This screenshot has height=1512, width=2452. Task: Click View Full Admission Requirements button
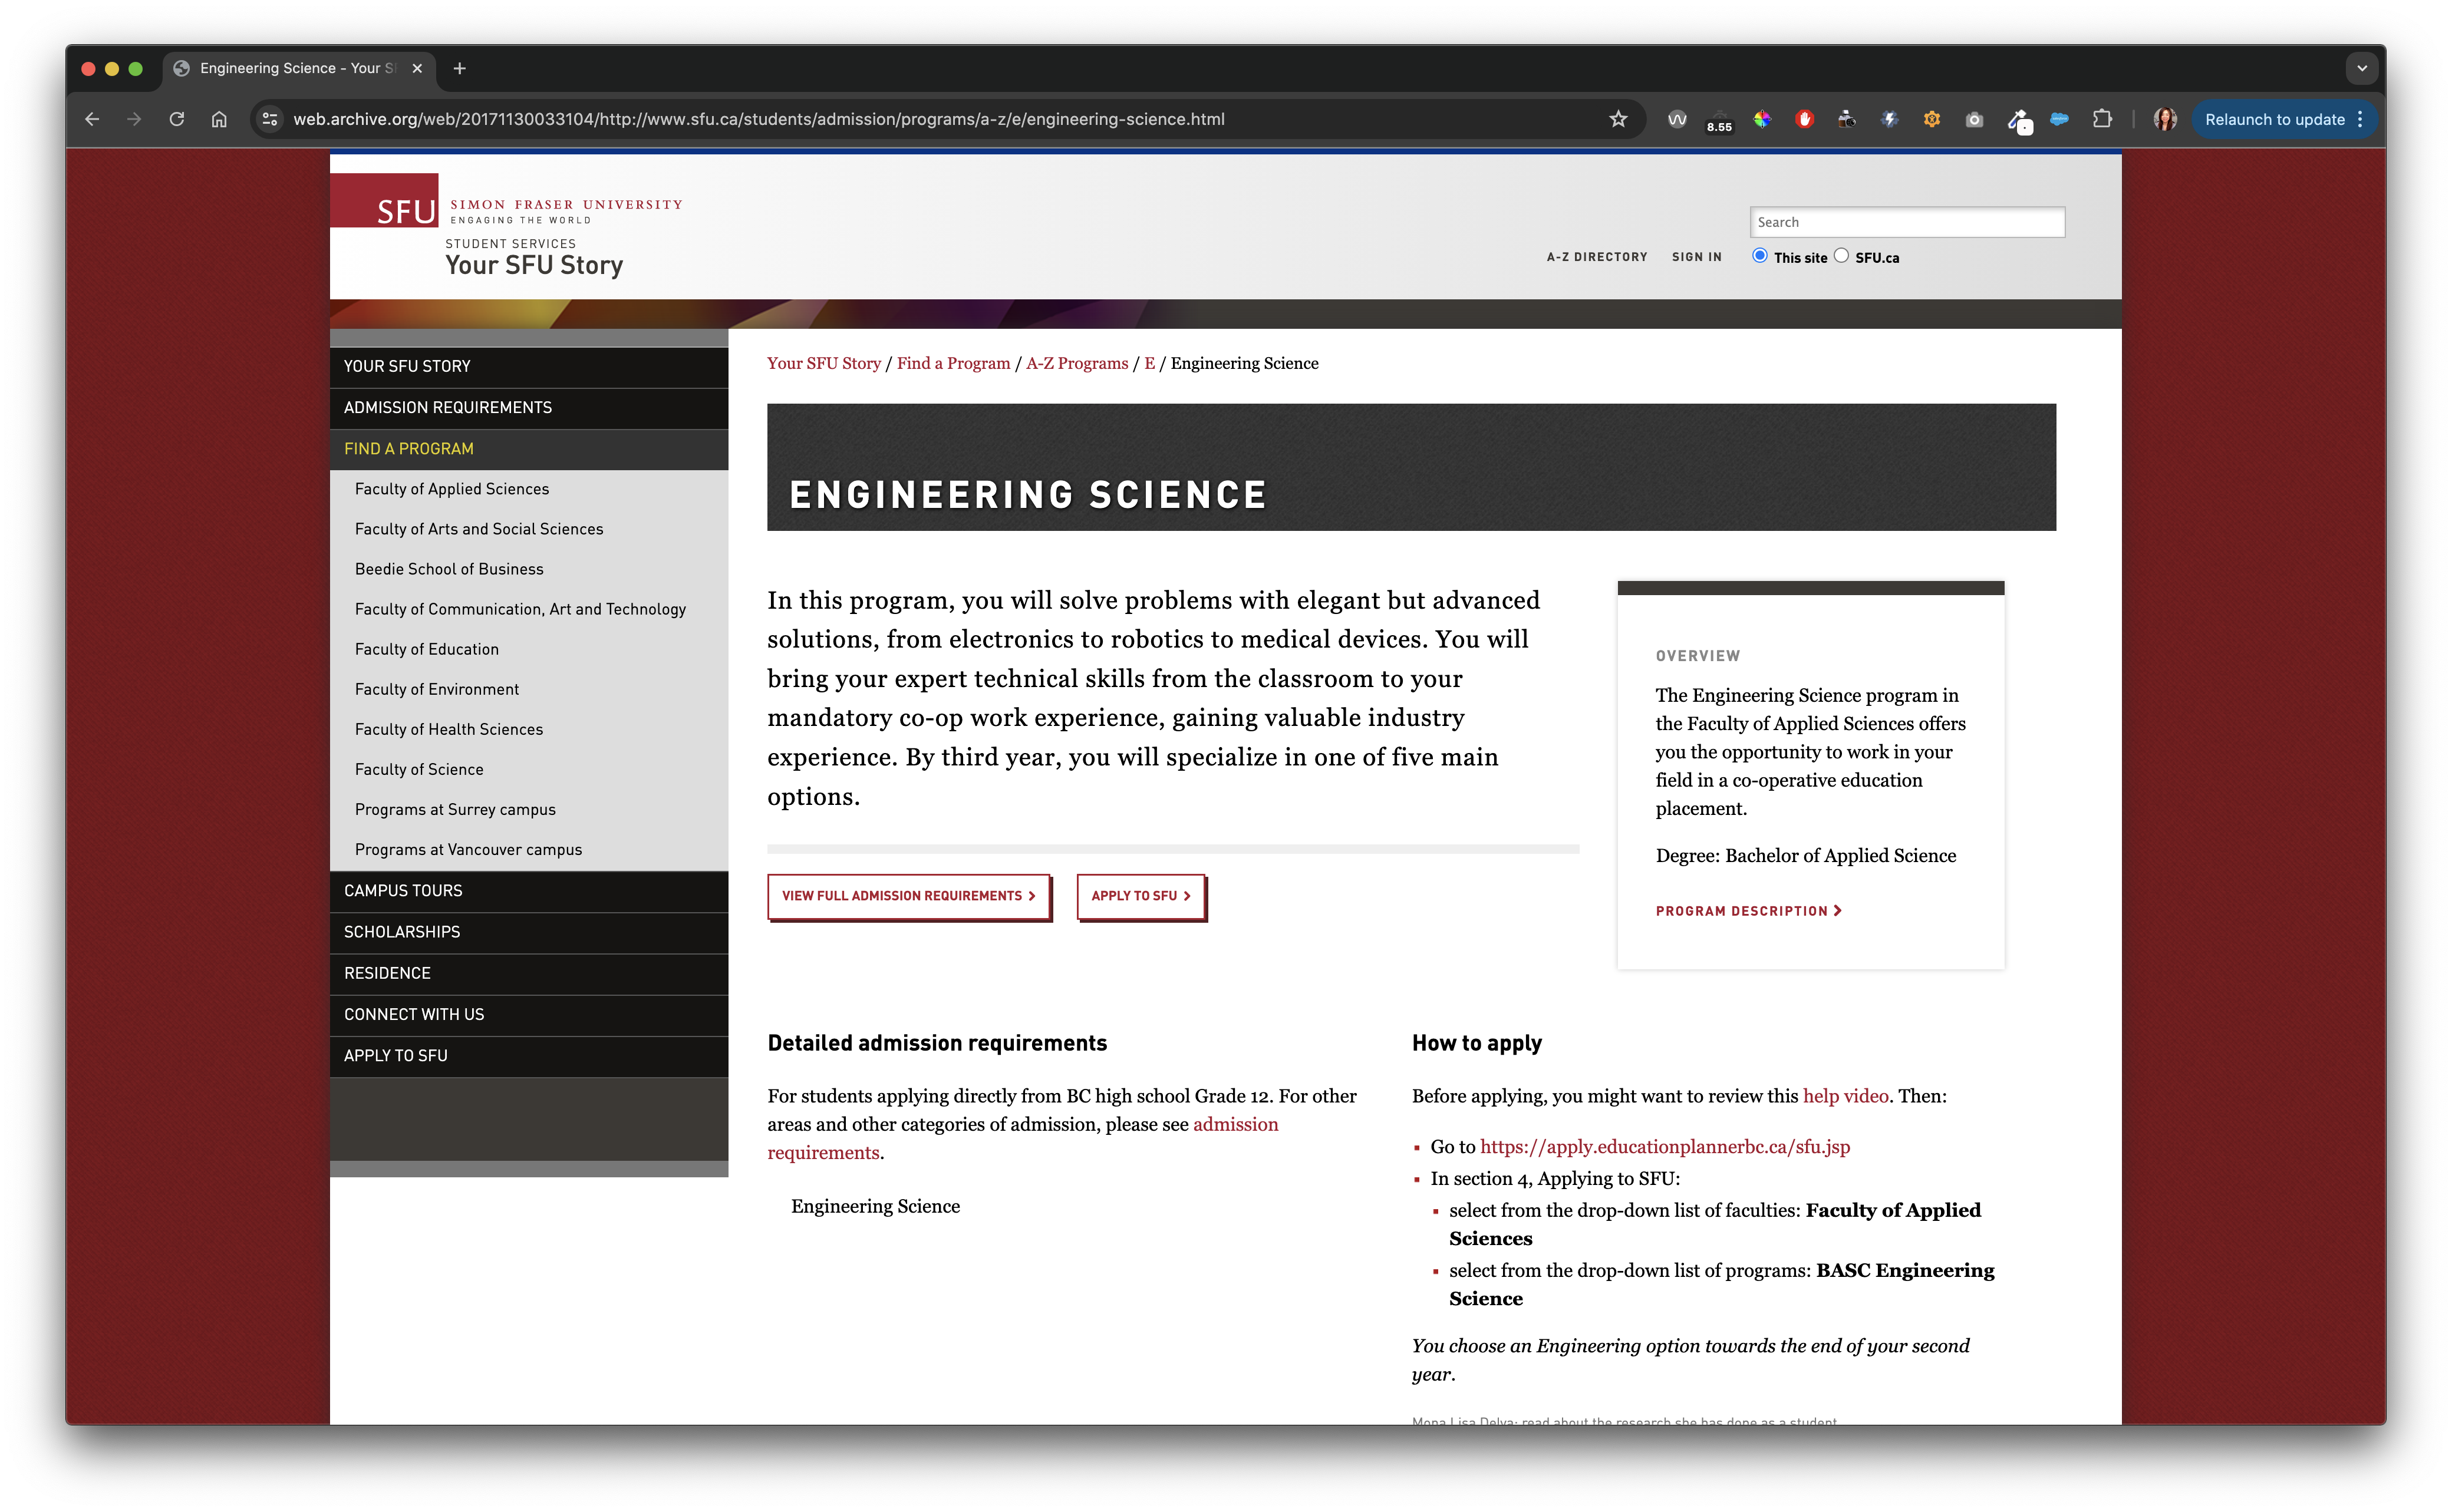click(908, 896)
